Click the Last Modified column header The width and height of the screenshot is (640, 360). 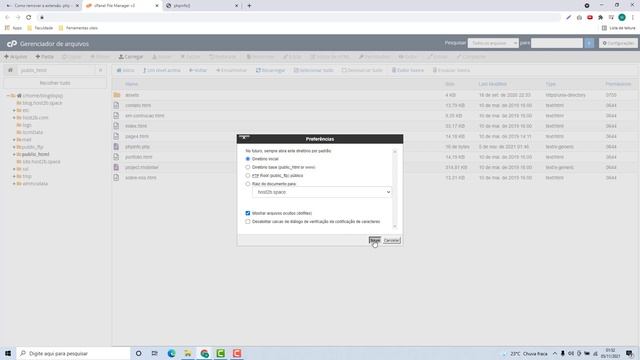click(493, 84)
